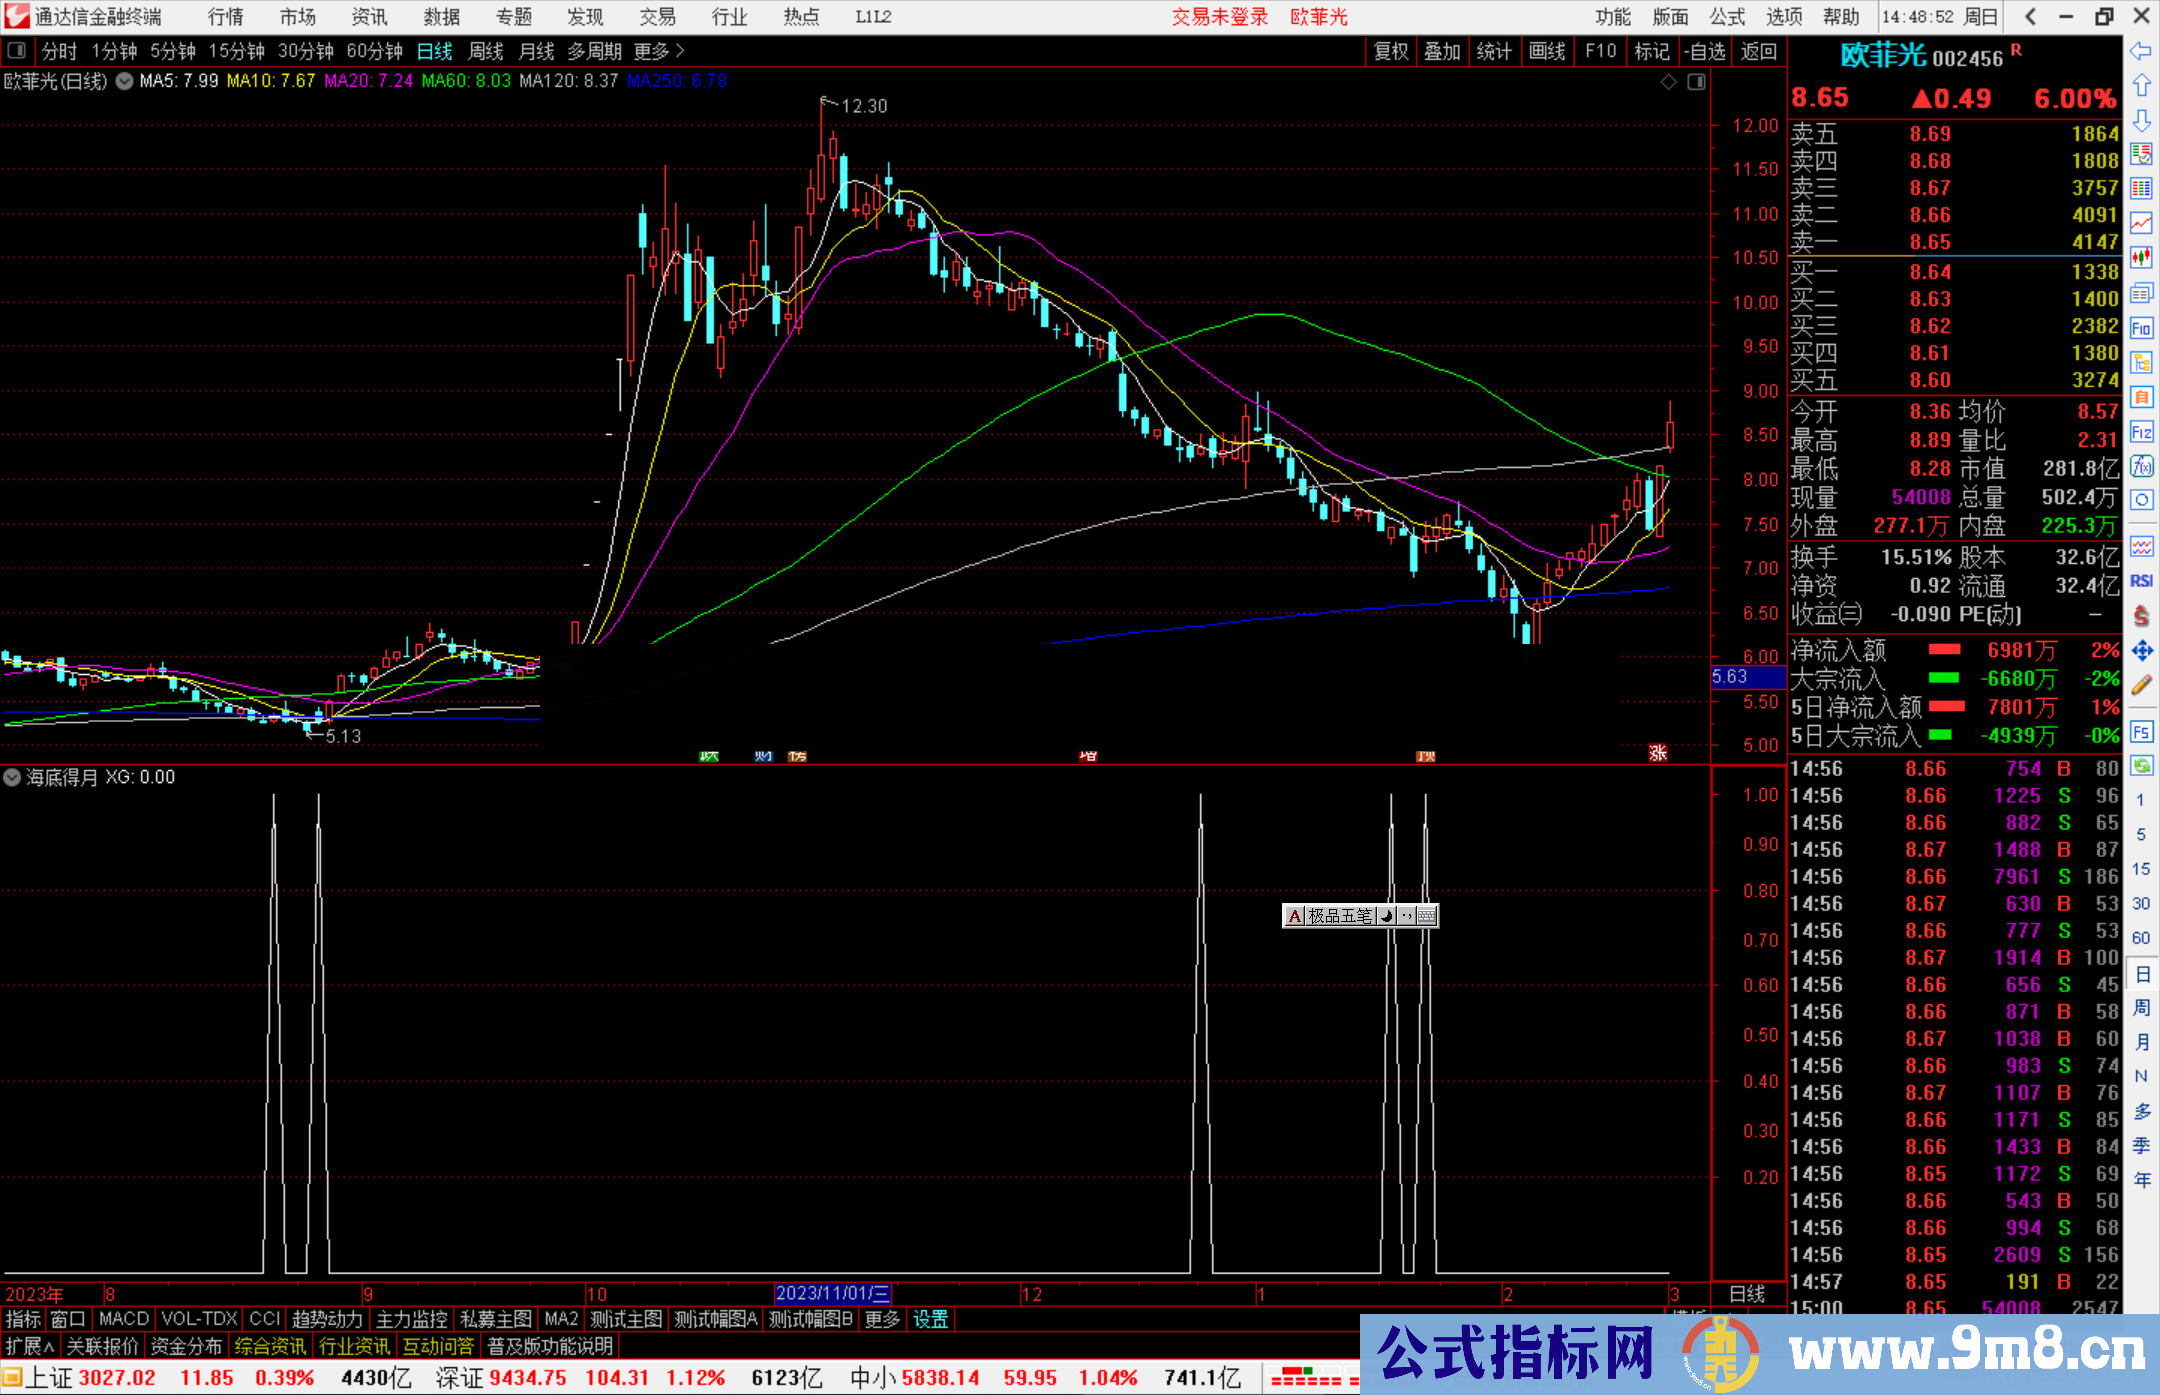2160x1395 pixels.
Task: Select the candlestick chart sidebar icon
Action: (x=2141, y=257)
